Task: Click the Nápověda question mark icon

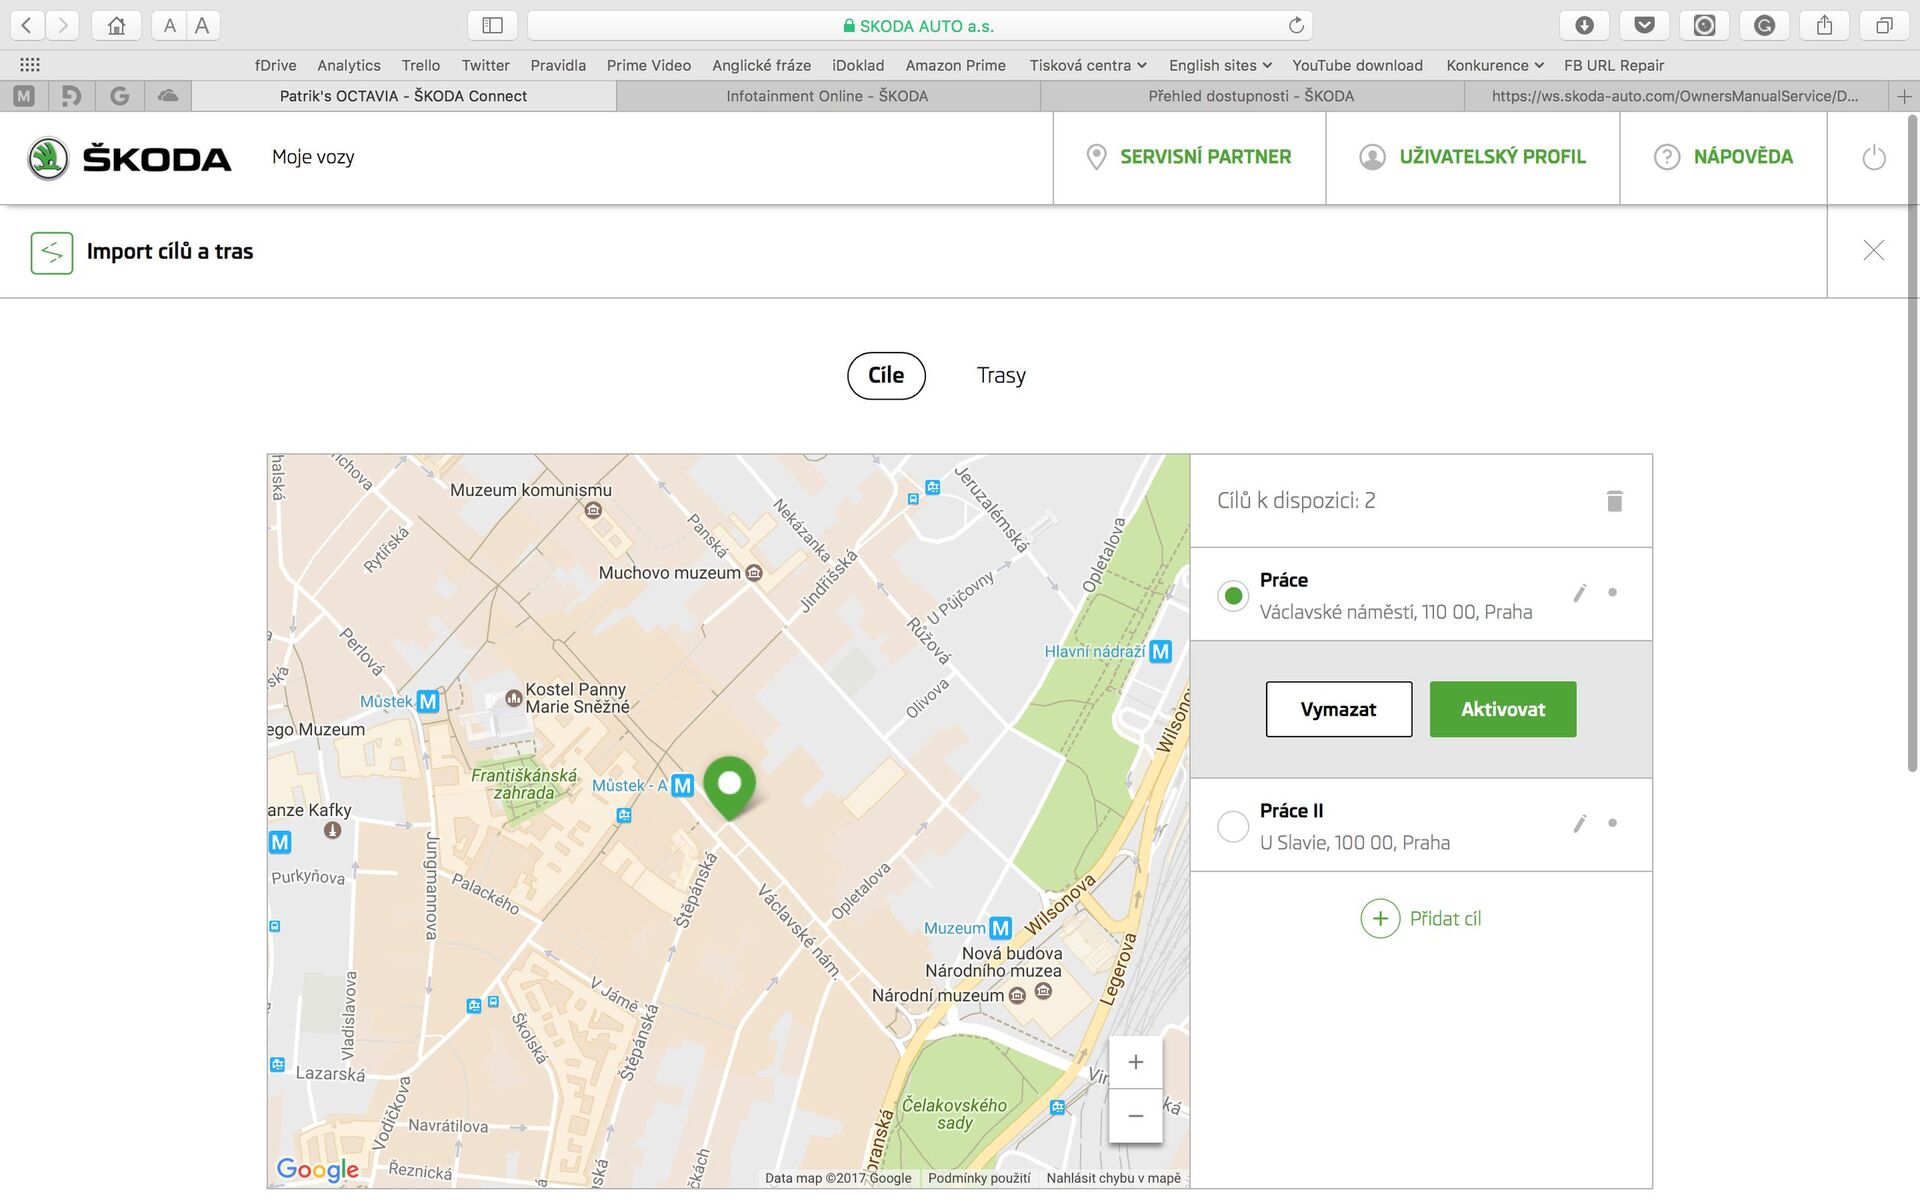Action: pos(1666,157)
